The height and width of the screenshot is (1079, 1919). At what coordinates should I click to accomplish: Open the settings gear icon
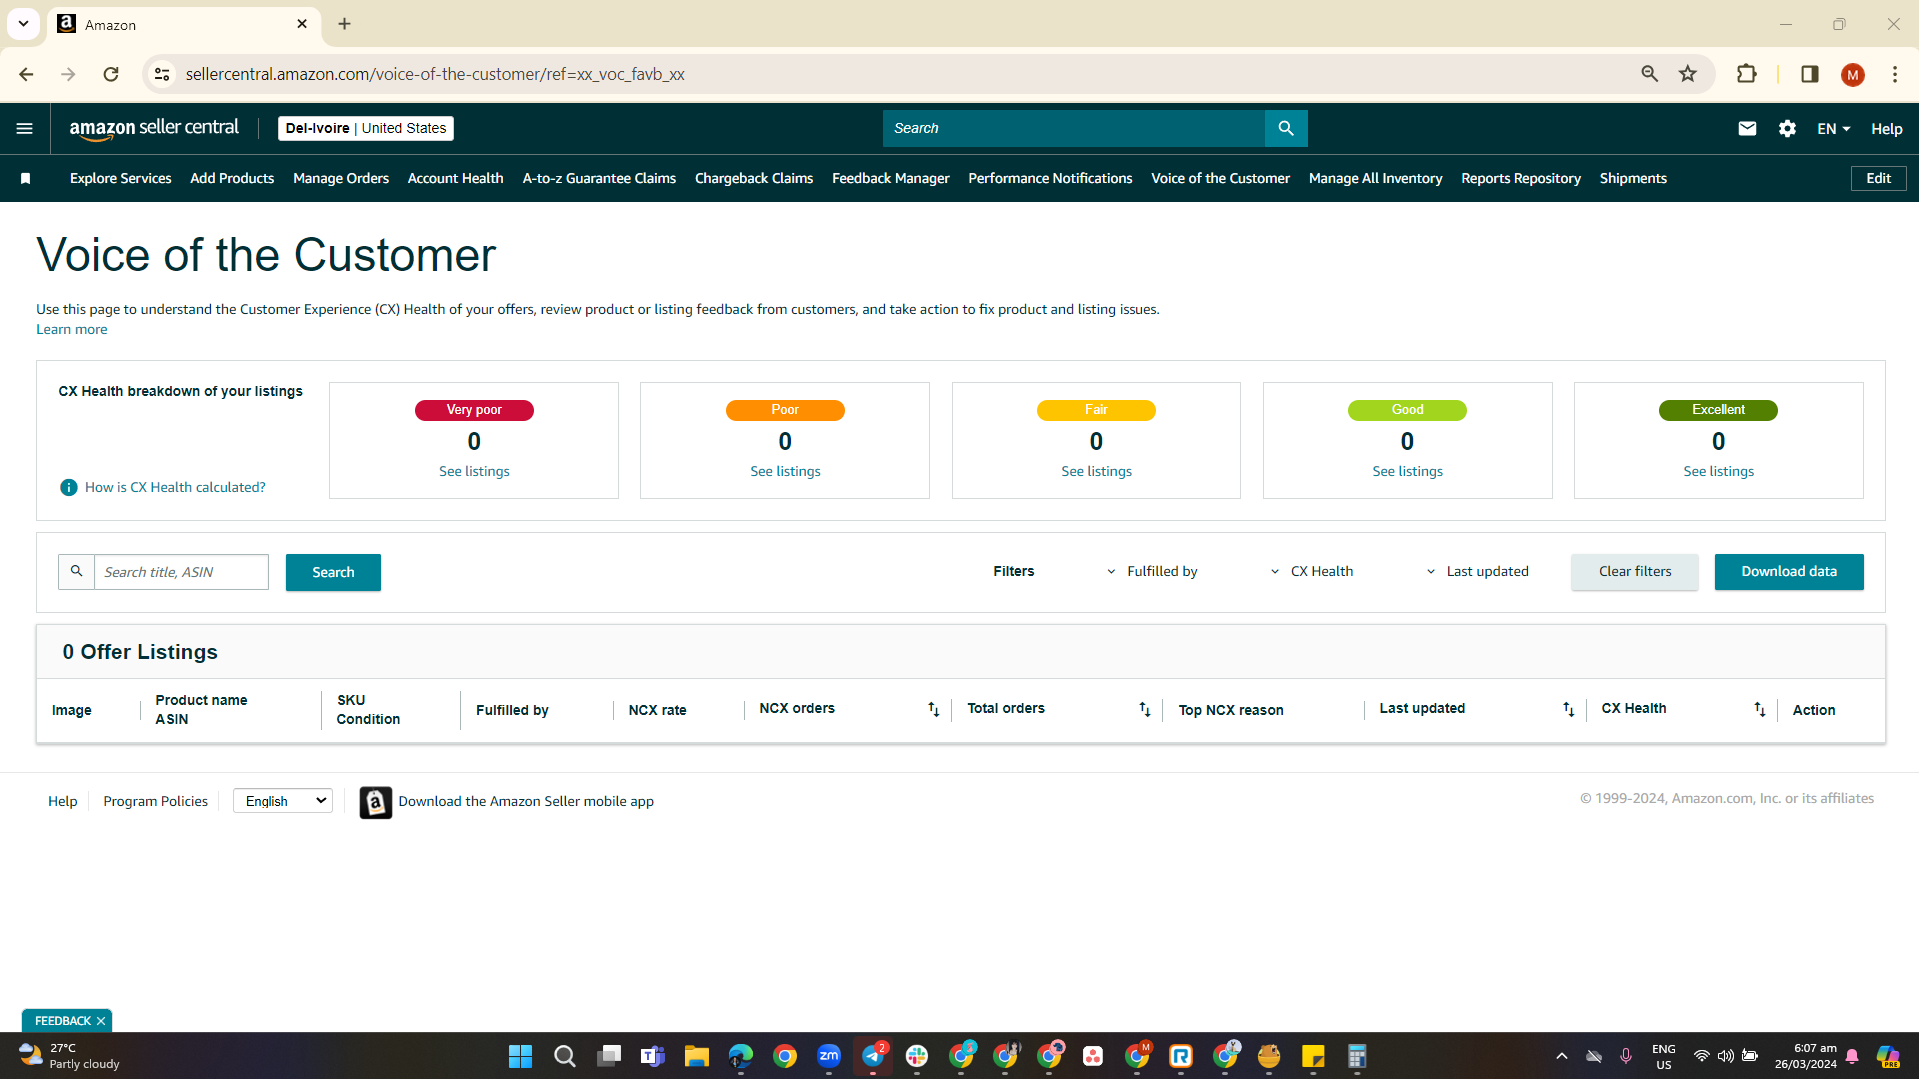tap(1787, 128)
